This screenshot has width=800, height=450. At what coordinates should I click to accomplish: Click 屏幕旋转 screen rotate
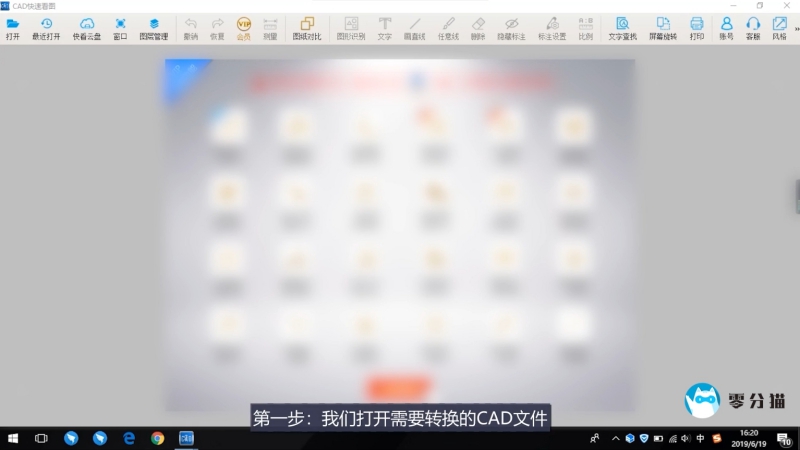pyautogui.click(x=663, y=29)
